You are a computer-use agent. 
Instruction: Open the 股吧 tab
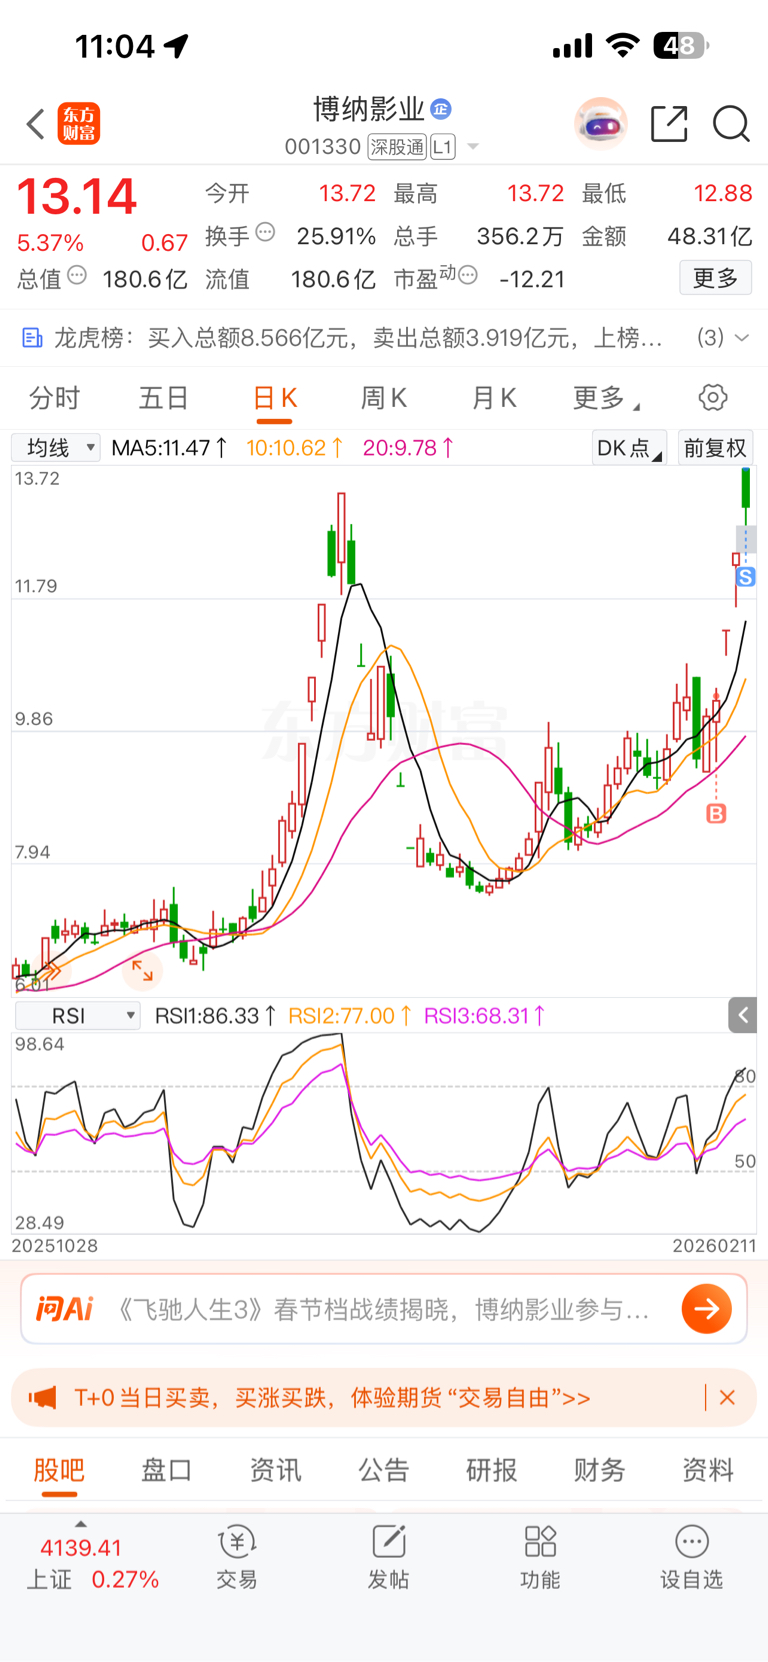point(59,1470)
